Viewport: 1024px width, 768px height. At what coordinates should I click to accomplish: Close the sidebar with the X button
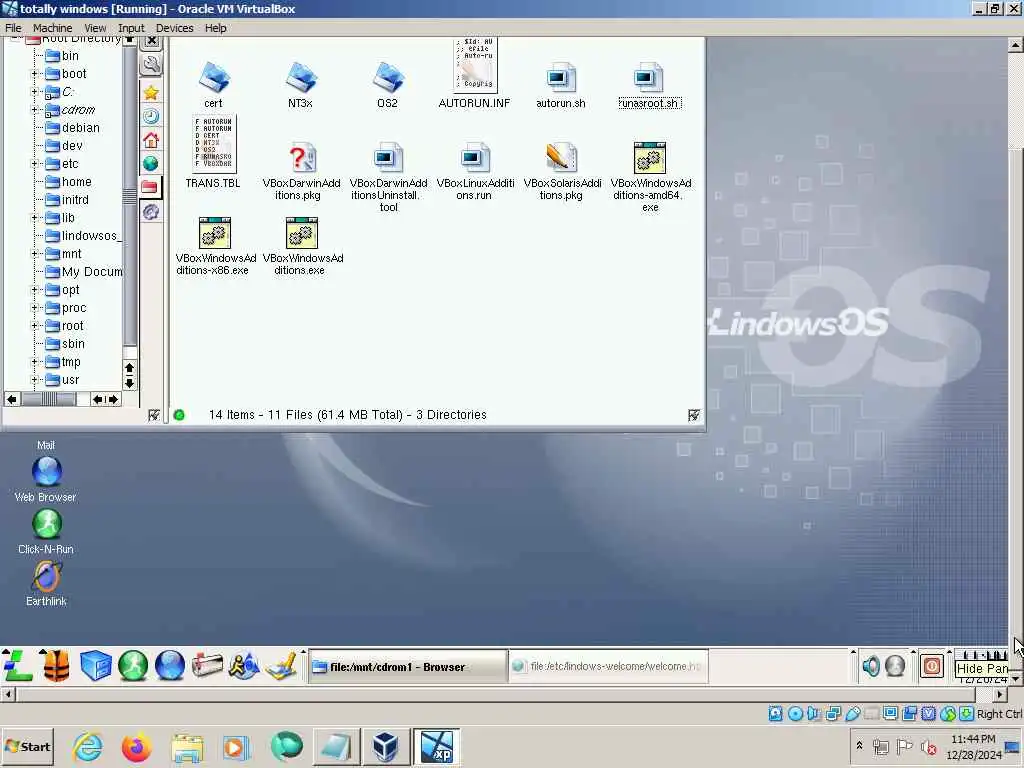click(152, 41)
